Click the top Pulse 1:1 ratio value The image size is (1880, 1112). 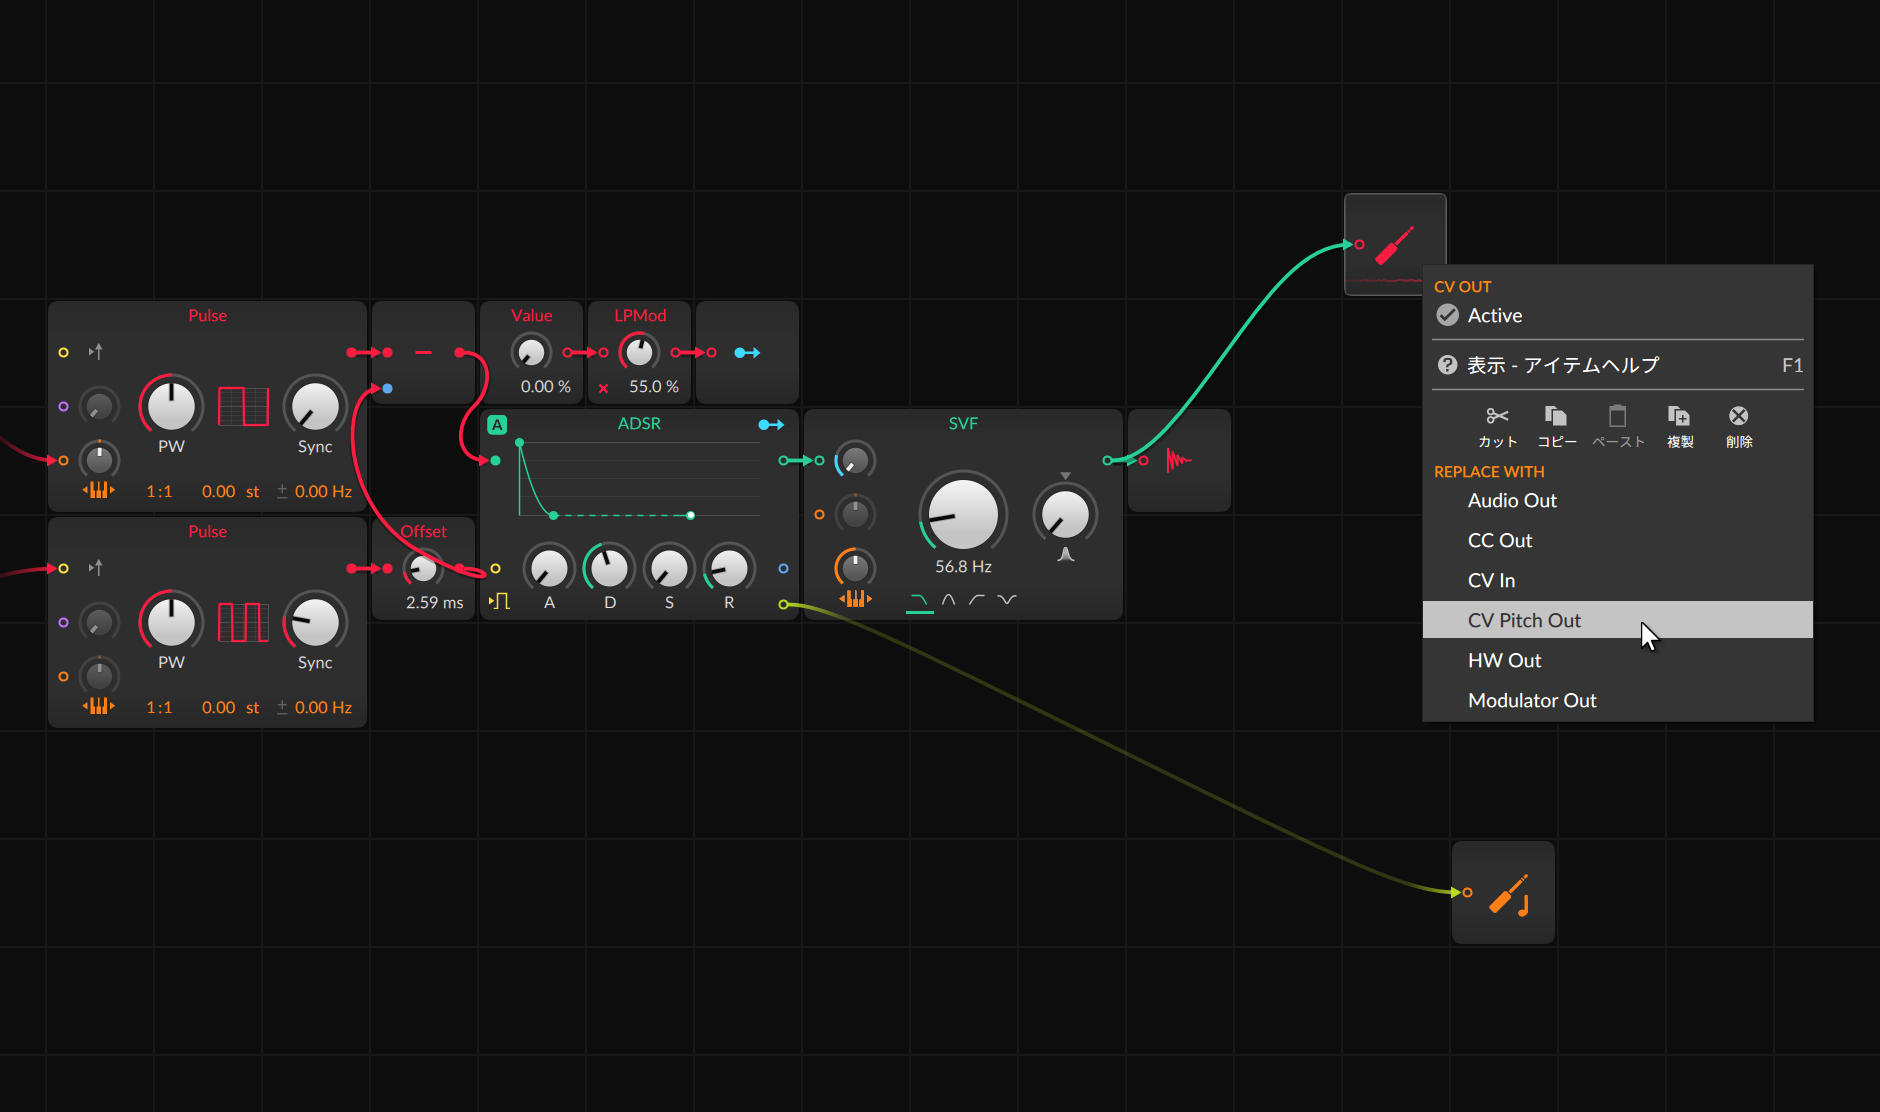pyautogui.click(x=159, y=491)
